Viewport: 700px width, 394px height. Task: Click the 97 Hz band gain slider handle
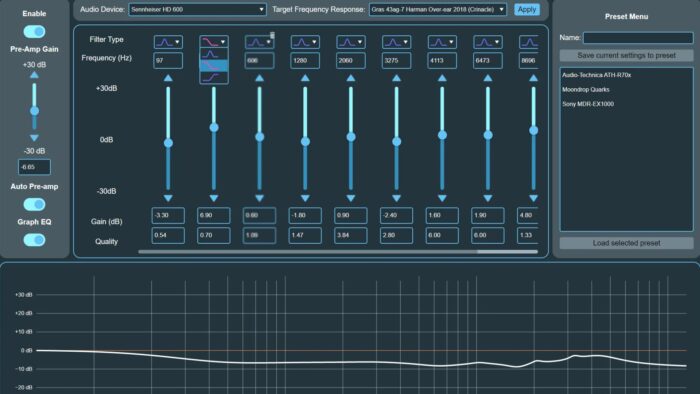(168, 143)
